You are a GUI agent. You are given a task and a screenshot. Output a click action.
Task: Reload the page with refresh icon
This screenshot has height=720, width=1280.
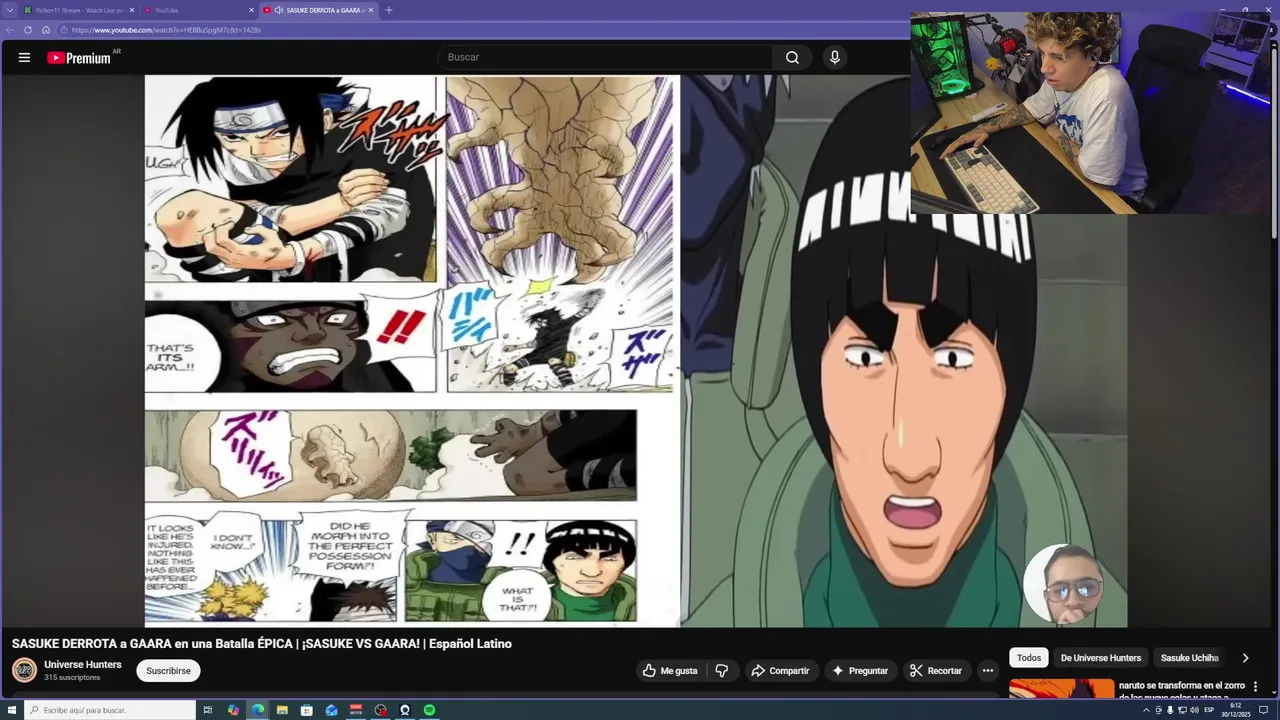click(28, 30)
